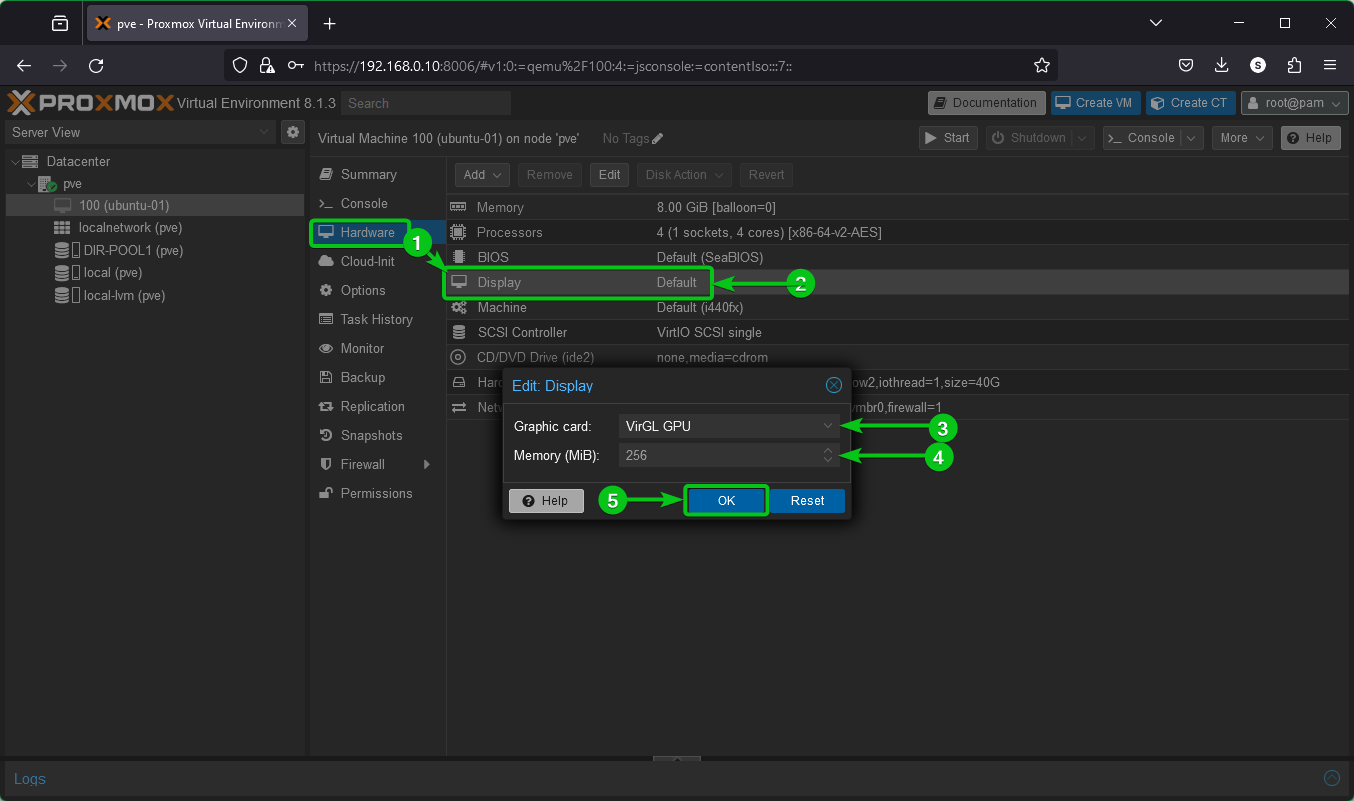This screenshot has height=801, width=1354.
Task: Select DIR-POOL1 (pve) storage
Action: pos(133,250)
